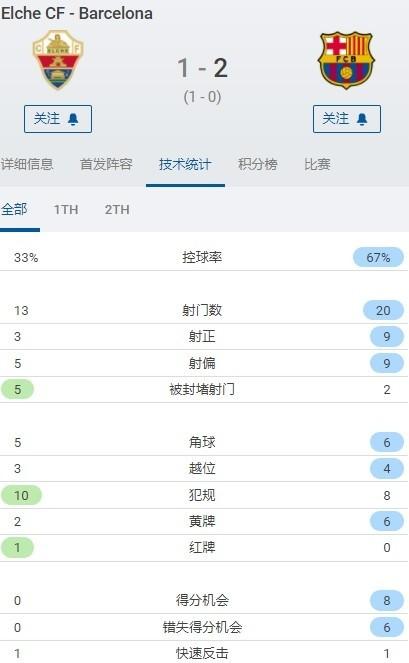Tap bell icon under Barcelona crest
Image resolution: width=409 pixels, height=663 pixels.
pyautogui.click(x=362, y=119)
